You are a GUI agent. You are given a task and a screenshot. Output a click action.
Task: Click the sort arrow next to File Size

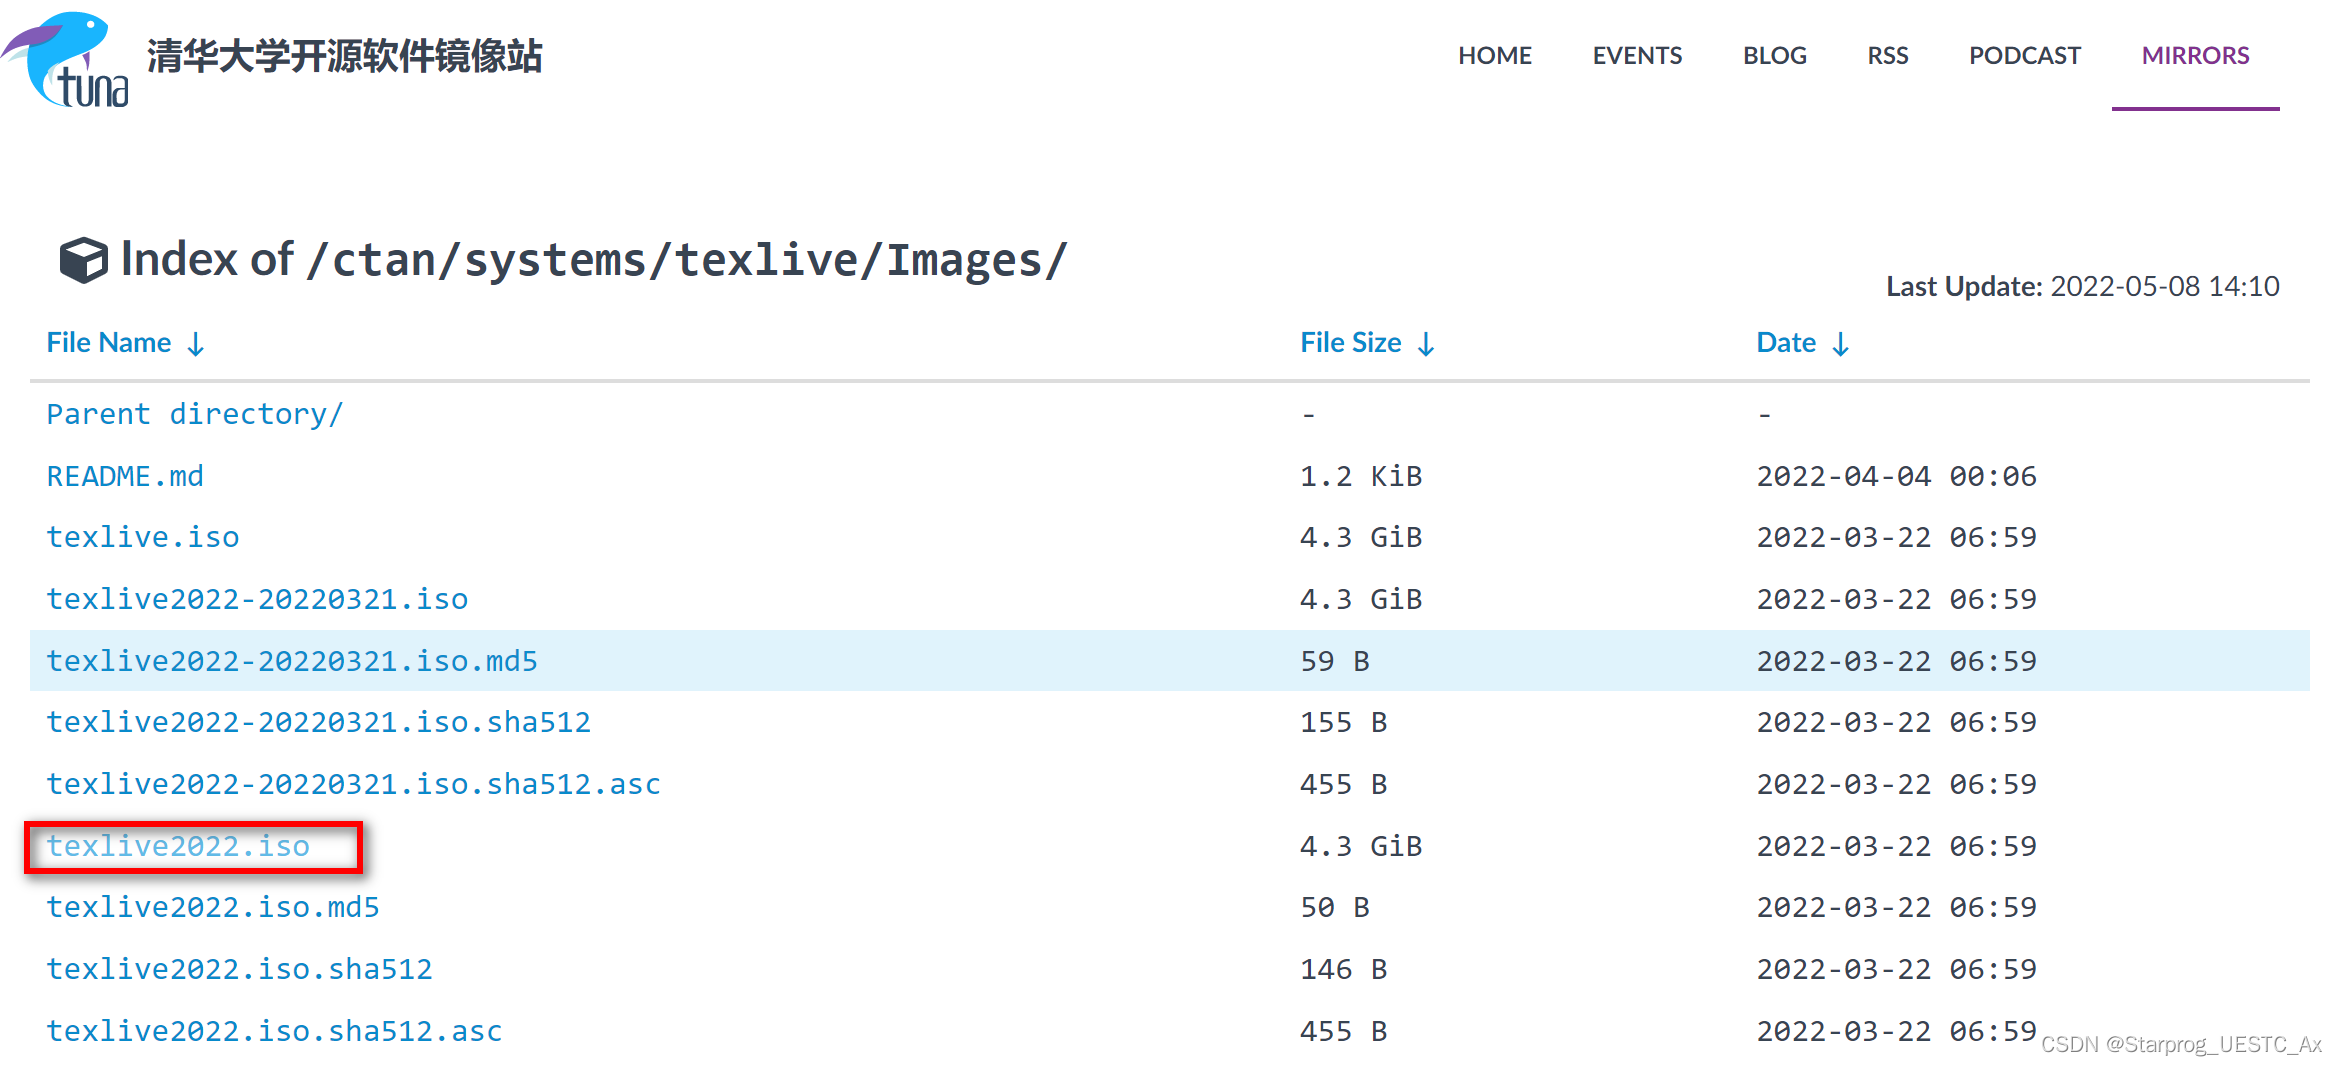[x=1426, y=344]
